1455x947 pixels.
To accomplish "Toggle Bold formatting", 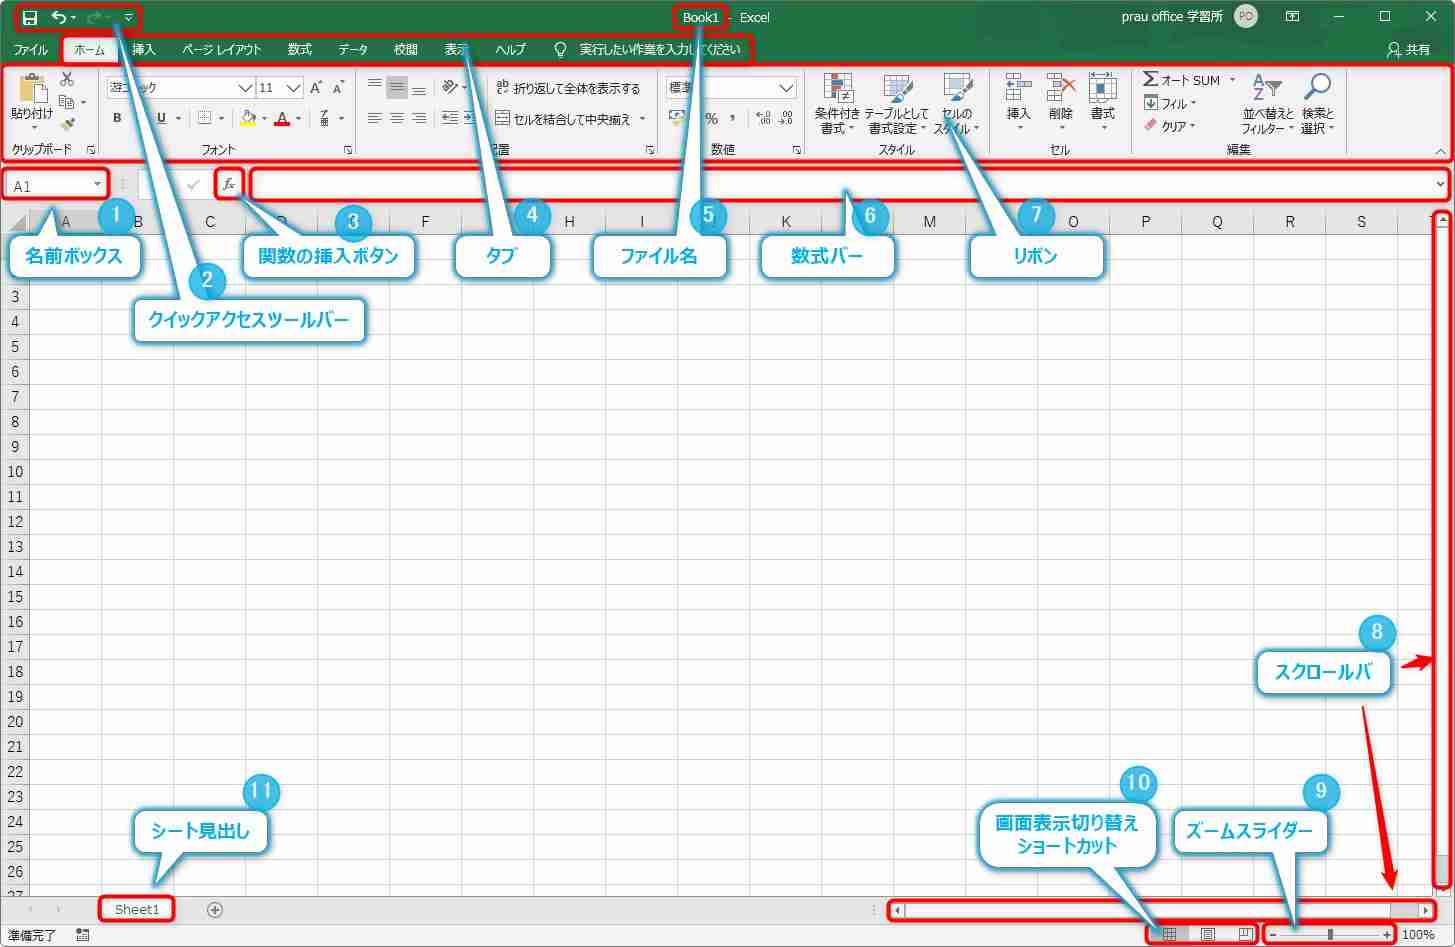I will tap(117, 118).
